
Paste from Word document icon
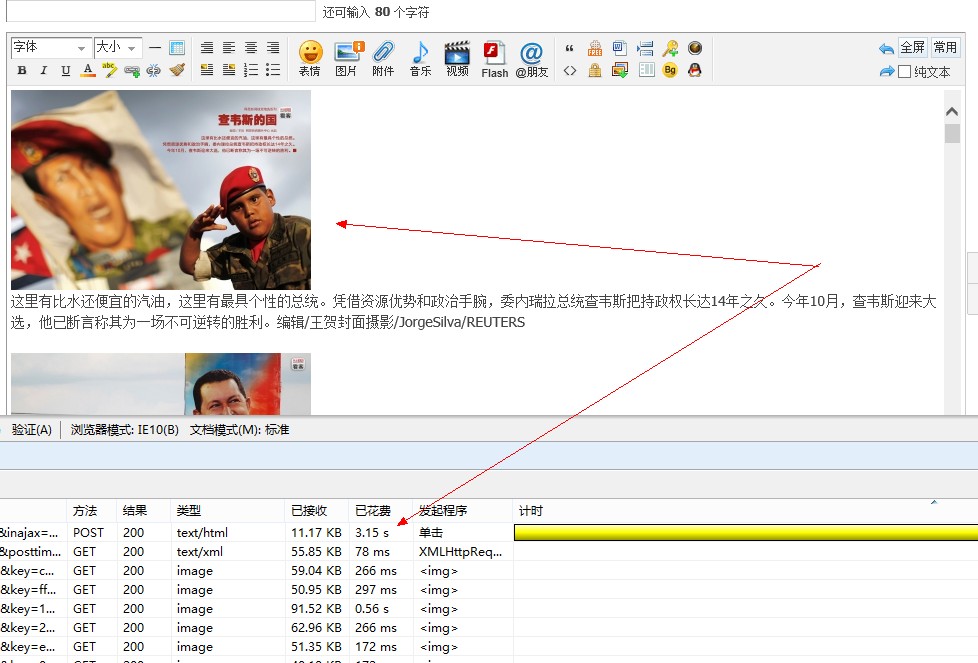tap(620, 48)
